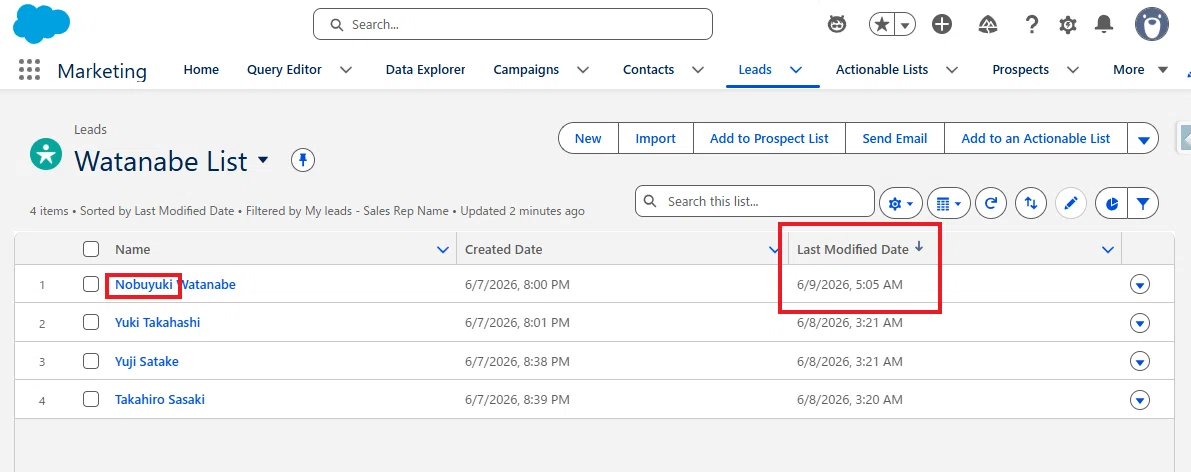Click the 6/7/2026, 8:38 PM cell

tap(517, 362)
